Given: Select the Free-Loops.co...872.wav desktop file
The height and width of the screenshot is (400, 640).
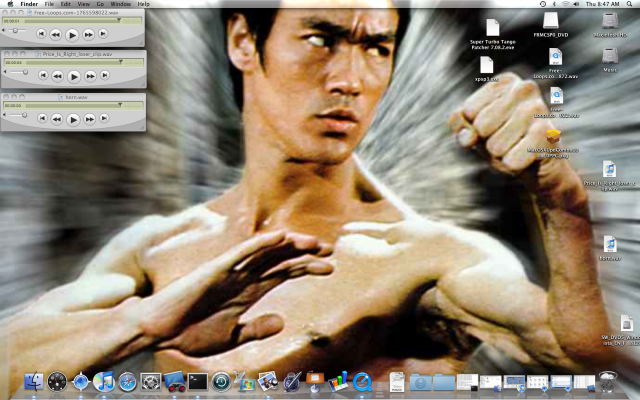Looking at the screenshot, I should 556,57.
